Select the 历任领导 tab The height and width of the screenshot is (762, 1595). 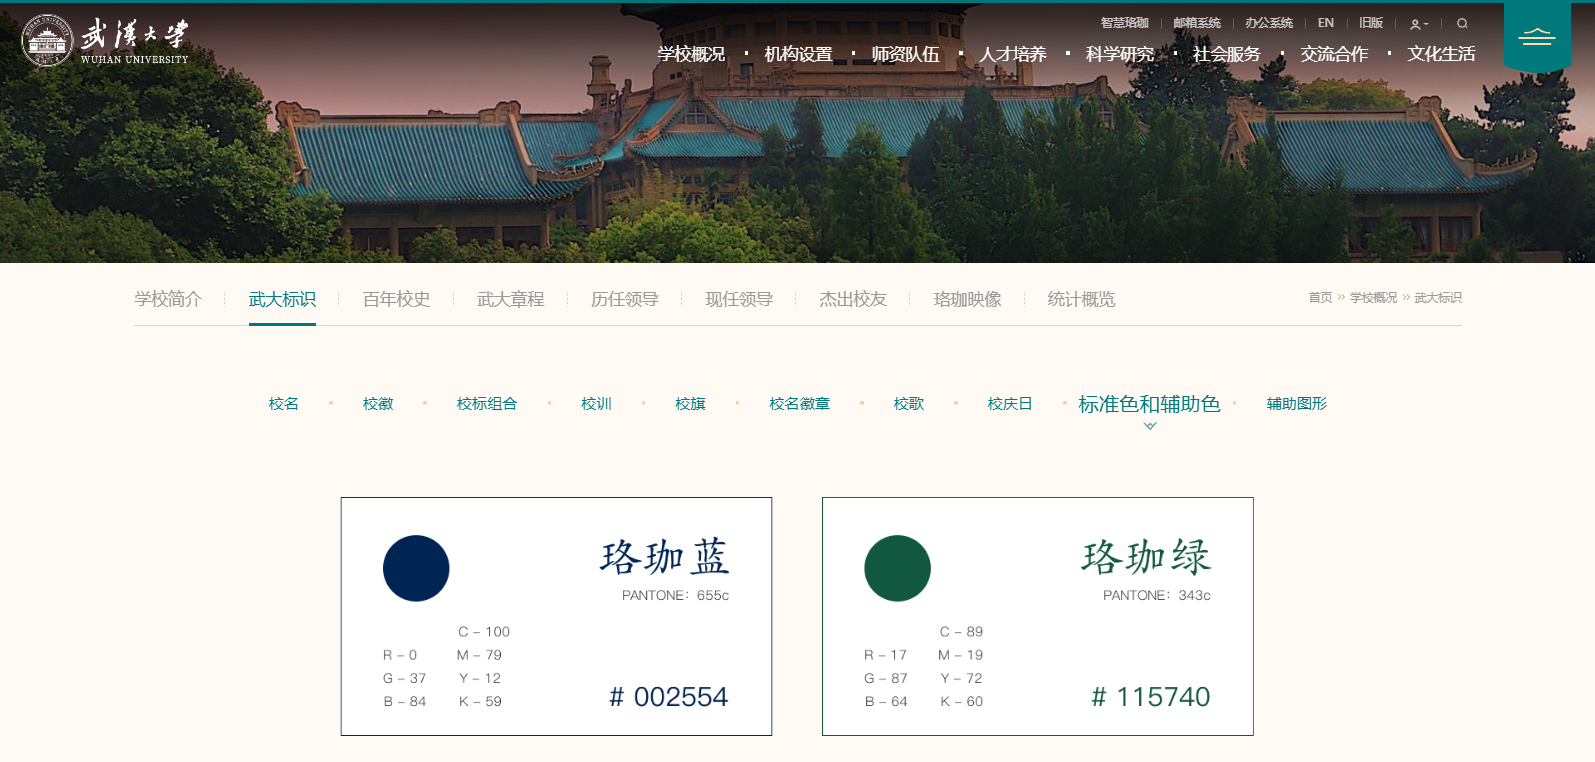coord(625,299)
